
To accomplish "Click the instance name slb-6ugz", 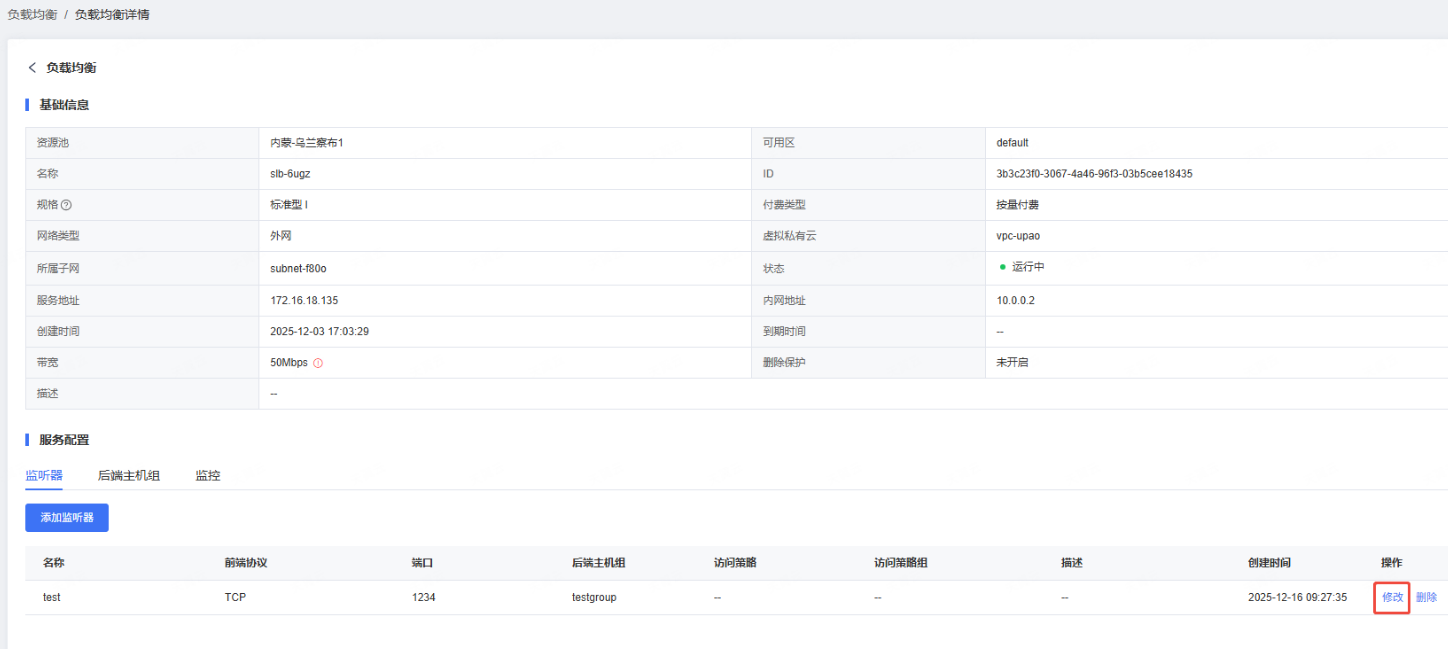I will [290, 174].
